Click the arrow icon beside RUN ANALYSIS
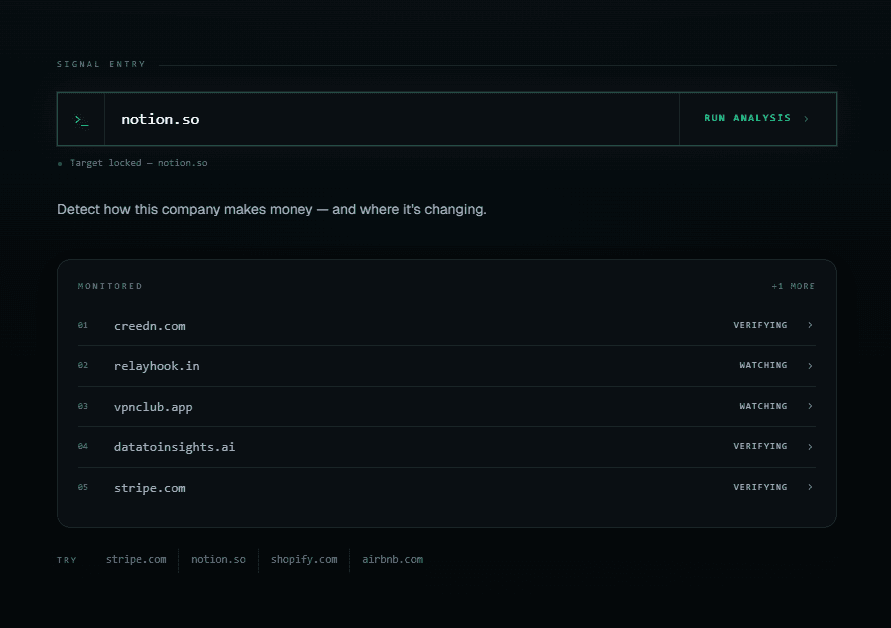Image resolution: width=891 pixels, height=628 pixels. click(806, 118)
